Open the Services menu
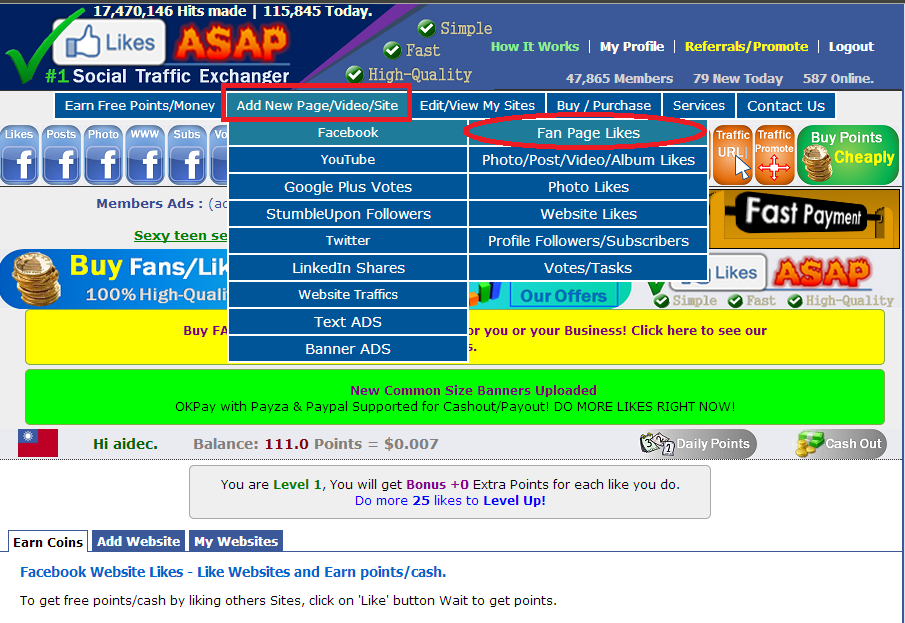Screen dimensions: 905x623 (698, 106)
